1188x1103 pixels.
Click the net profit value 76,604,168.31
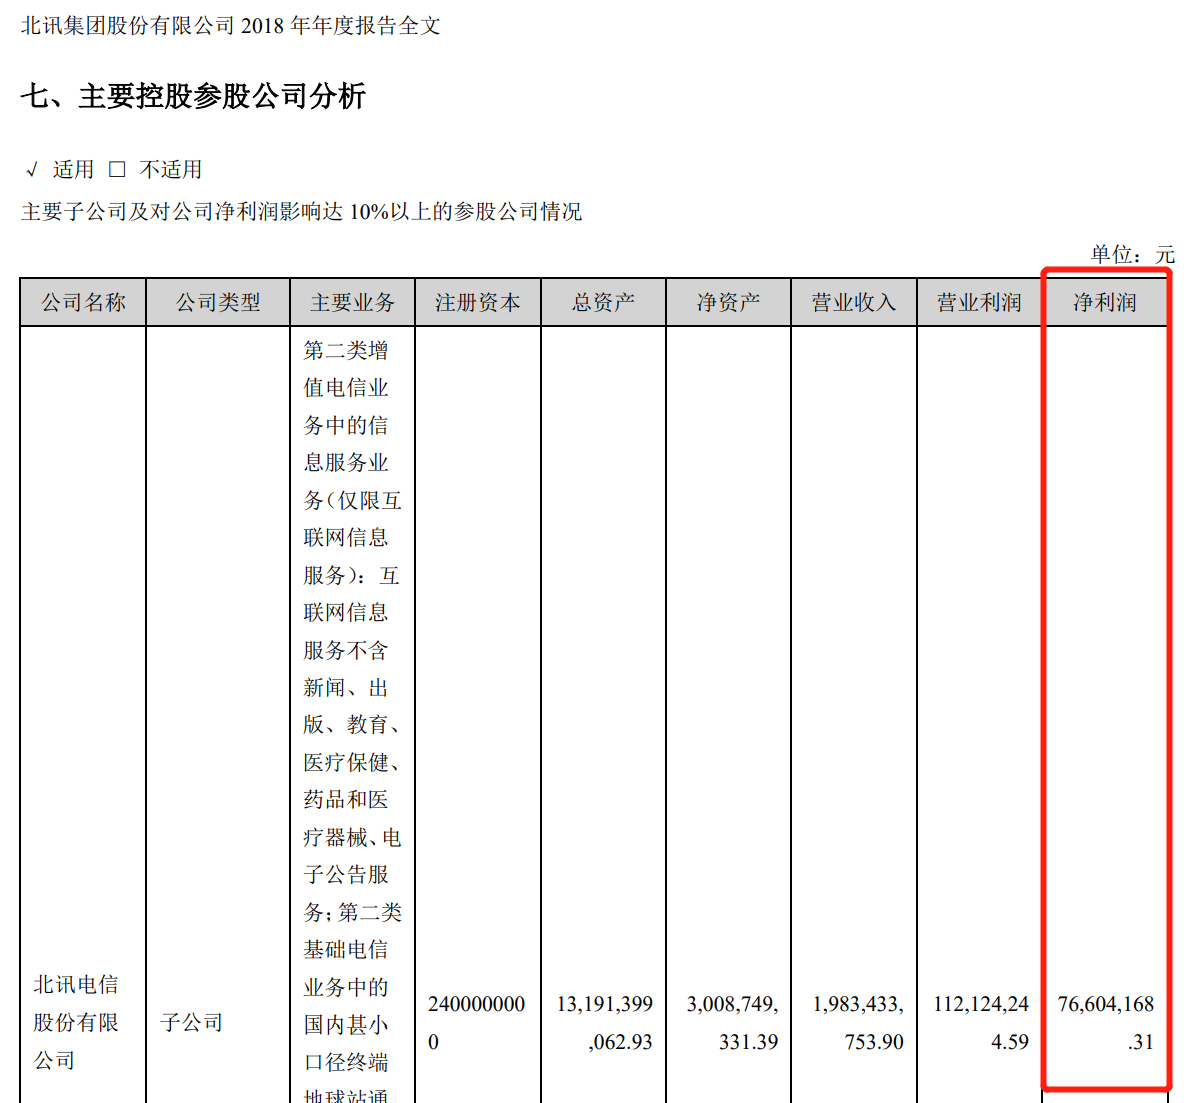point(1106,1023)
